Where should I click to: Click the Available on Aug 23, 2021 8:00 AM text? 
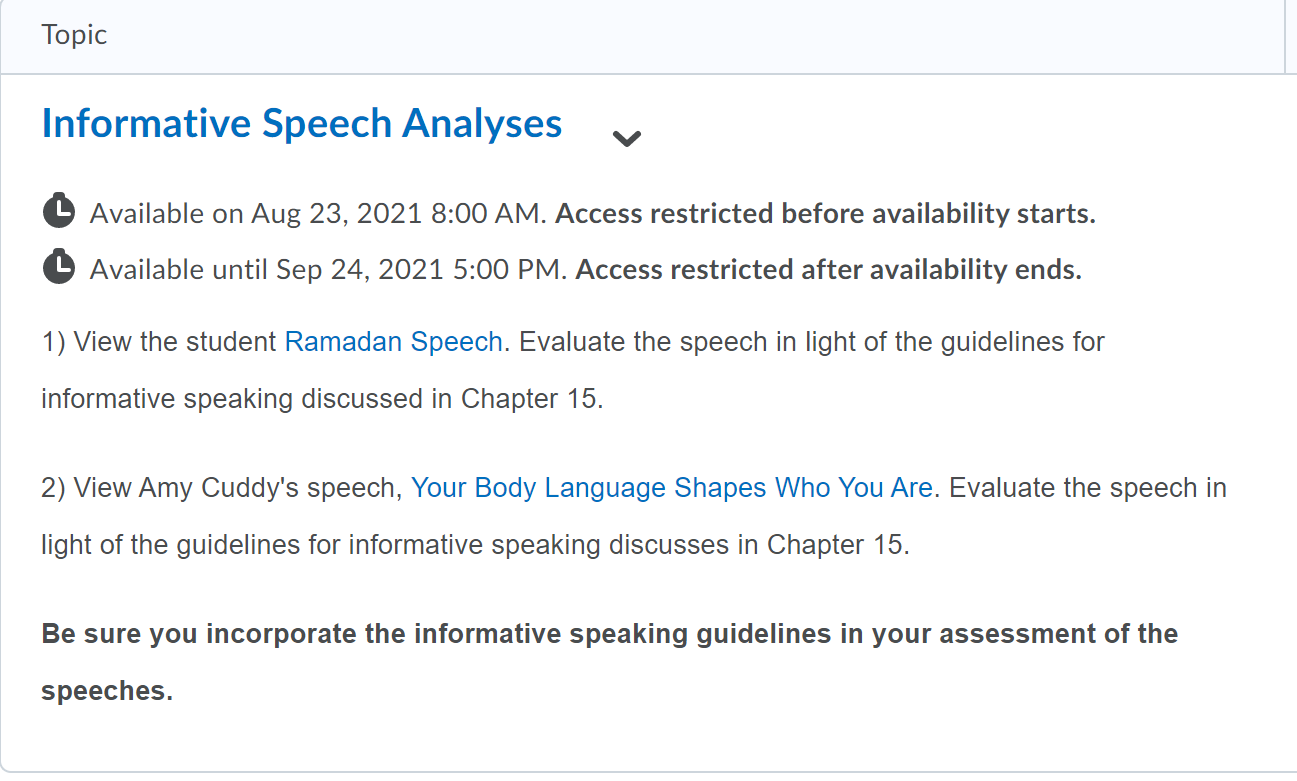point(318,214)
